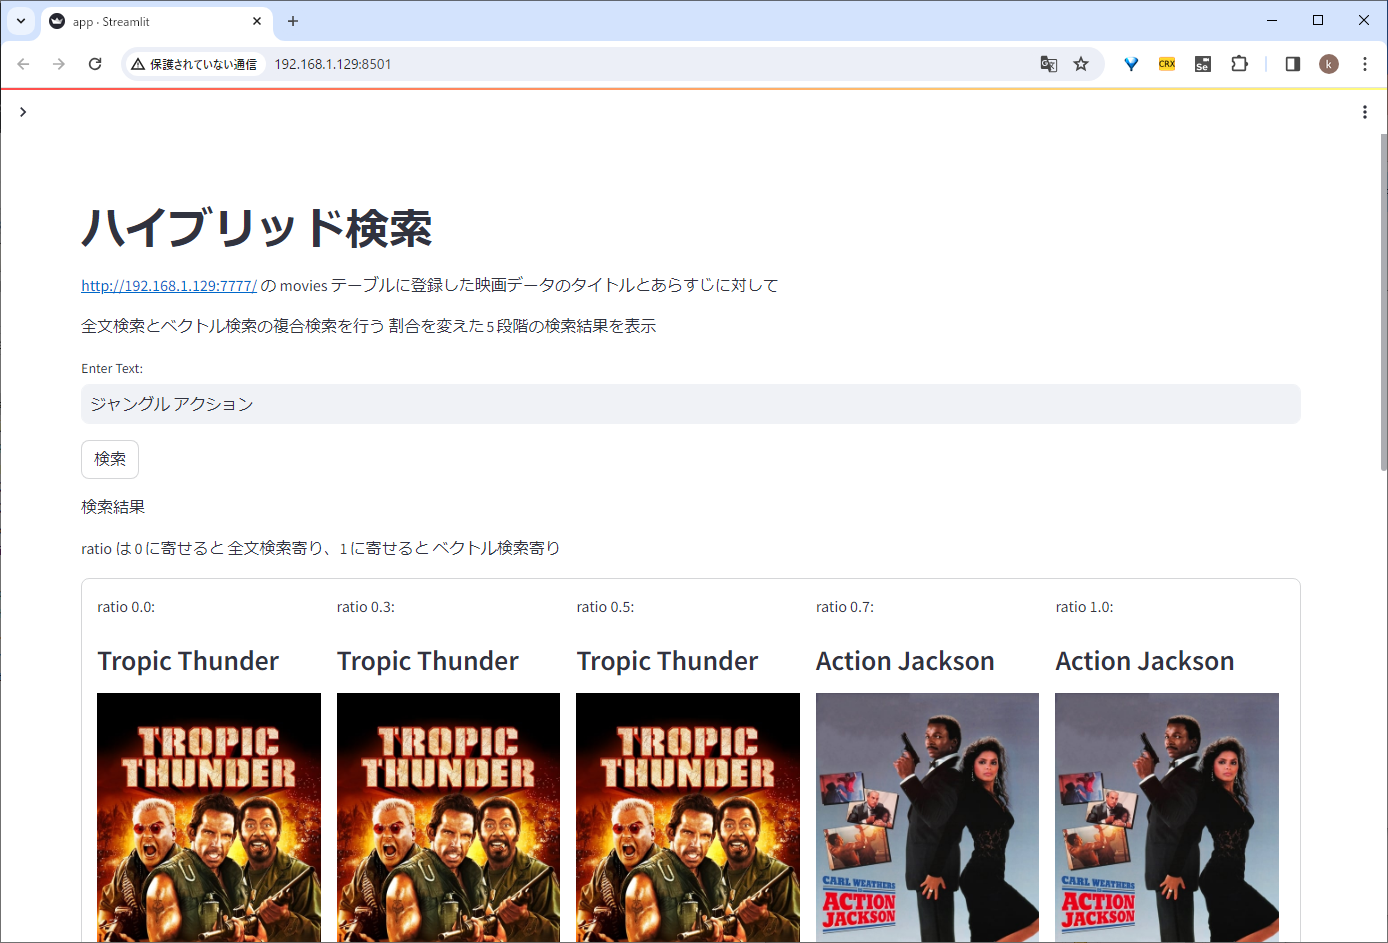Screen dimensions: 1388x943
Task: Click the ratio 0.7: label
Action: 845,607
